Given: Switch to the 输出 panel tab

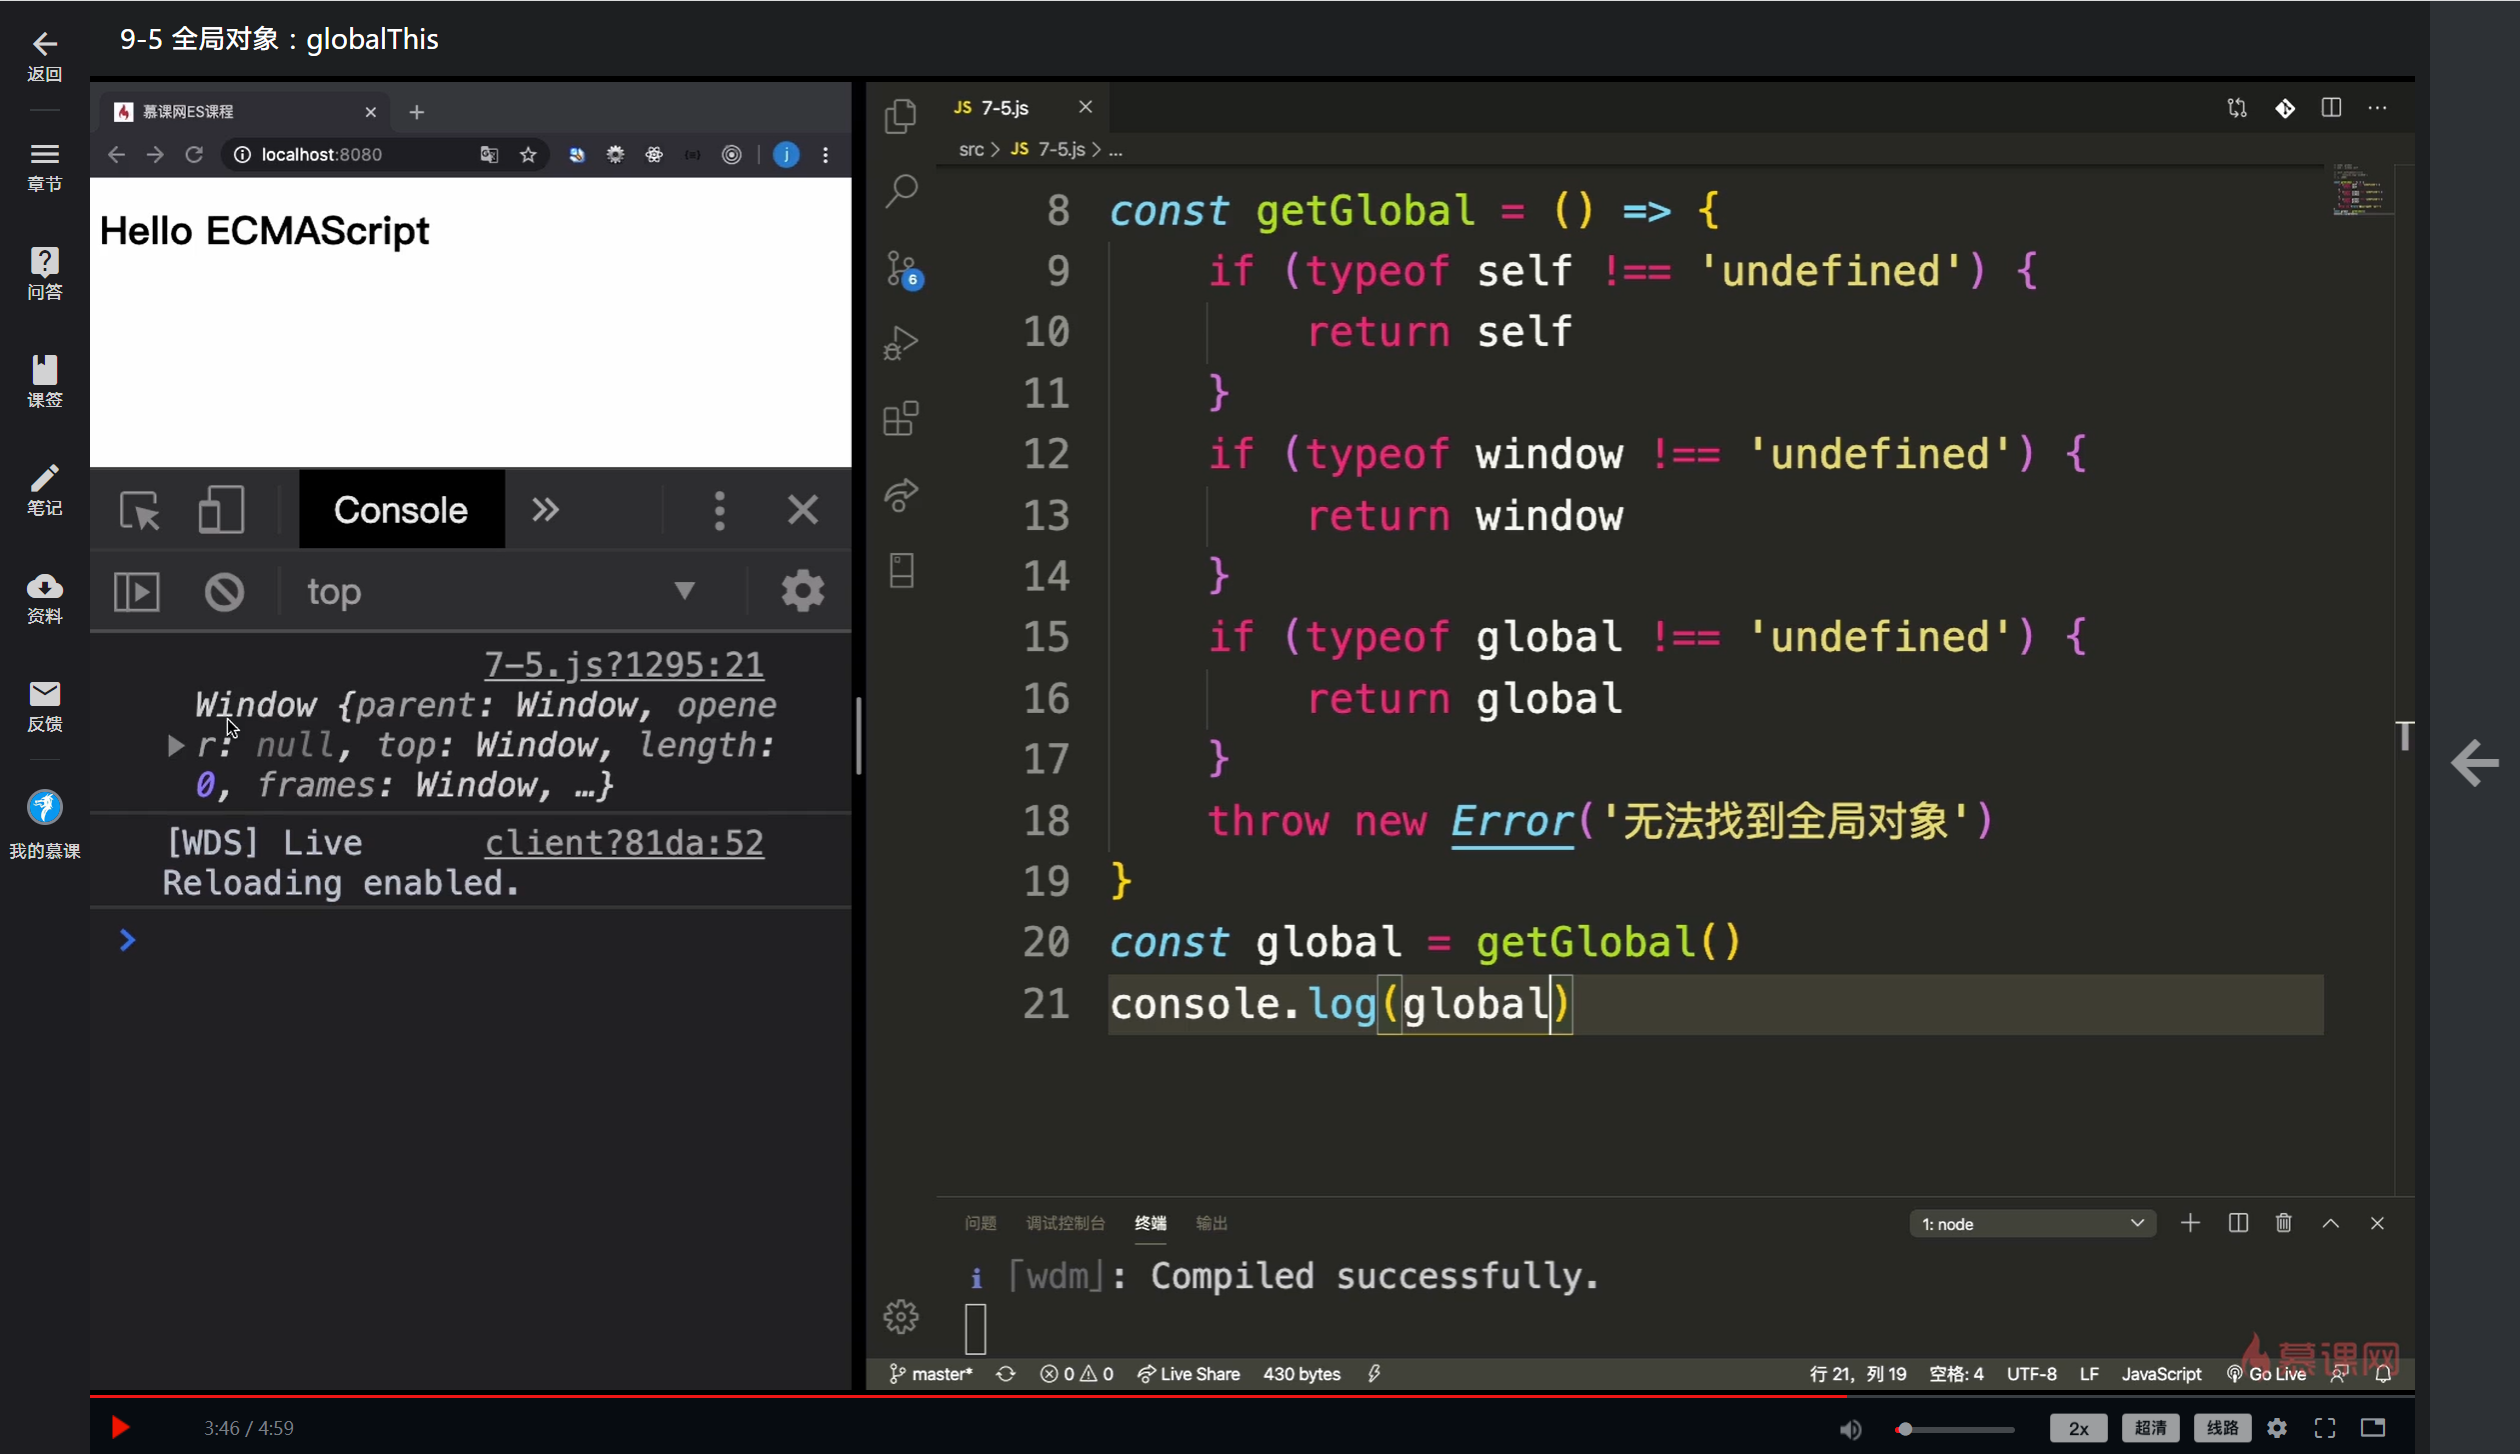Looking at the screenshot, I should pos(1211,1223).
